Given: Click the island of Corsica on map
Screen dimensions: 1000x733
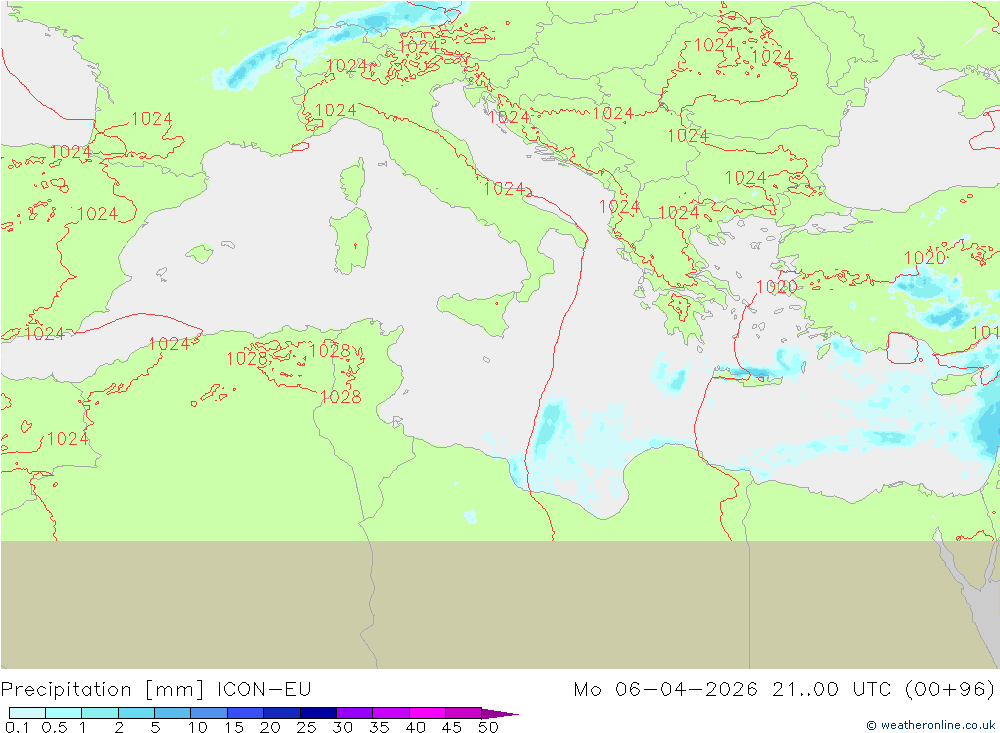Looking at the screenshot, I should (353, 181).
